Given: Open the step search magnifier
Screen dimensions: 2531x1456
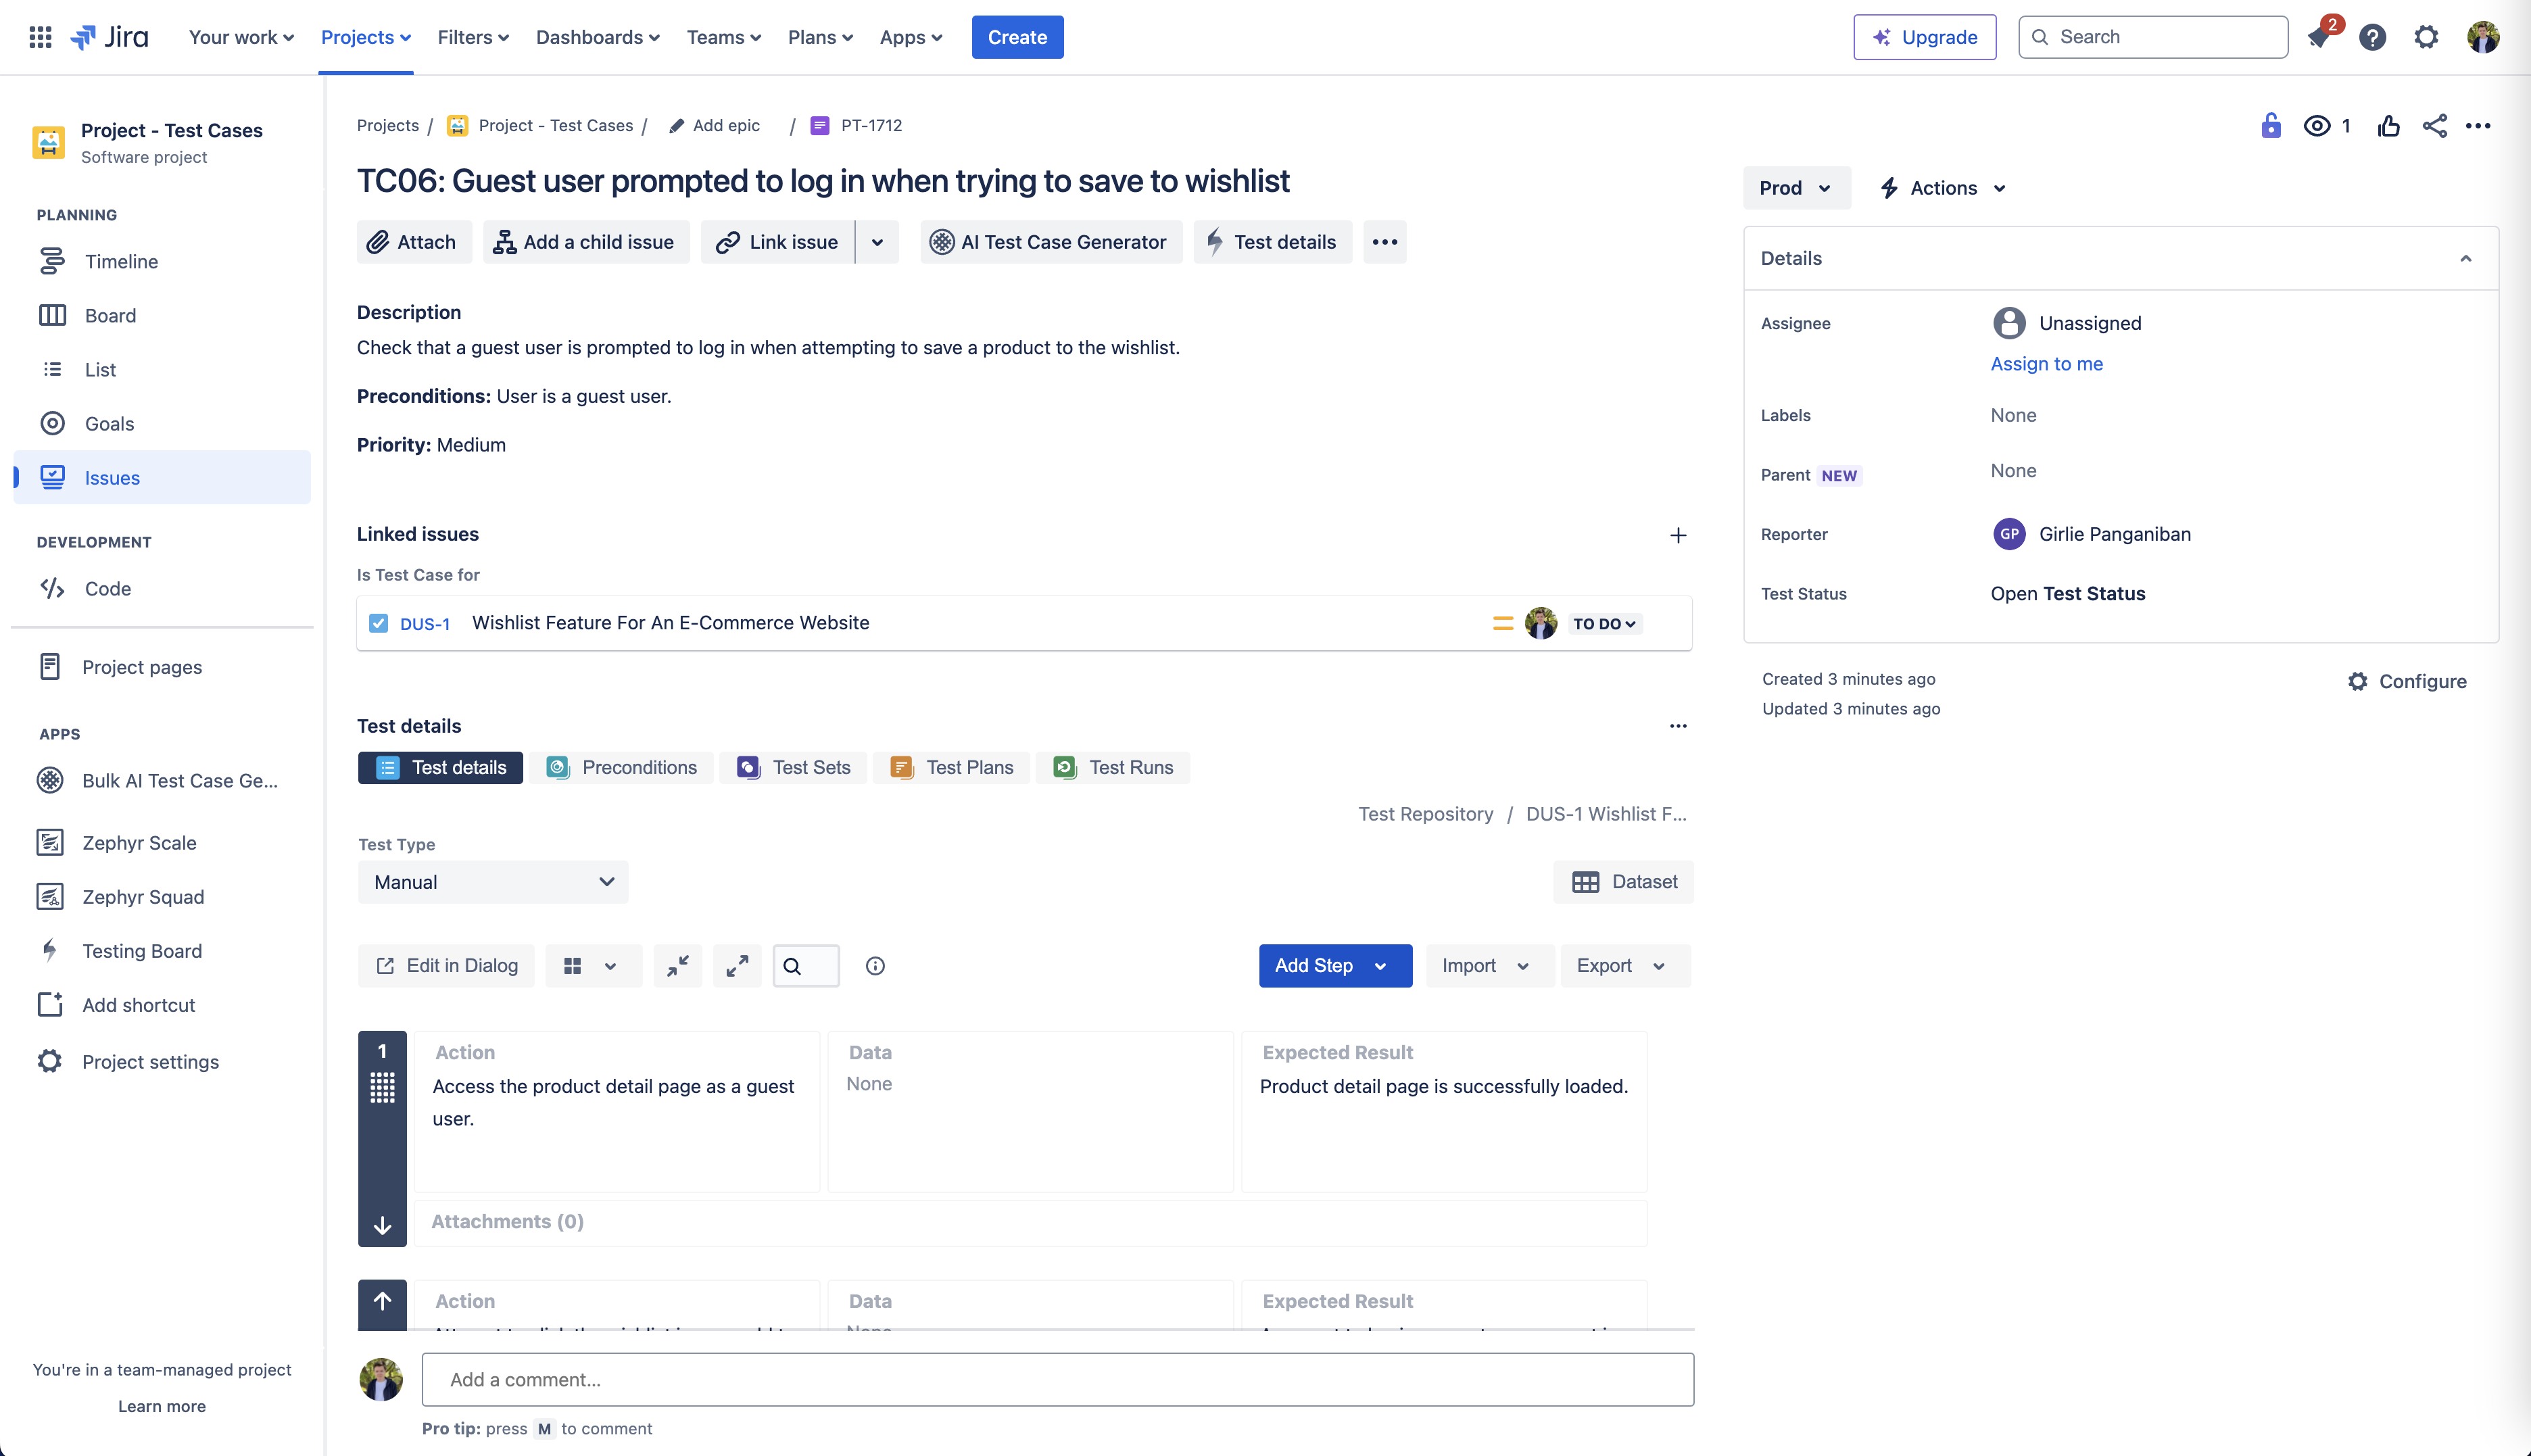Looking at the screenshot, I should pyautogui.click(x=805, y=965).
